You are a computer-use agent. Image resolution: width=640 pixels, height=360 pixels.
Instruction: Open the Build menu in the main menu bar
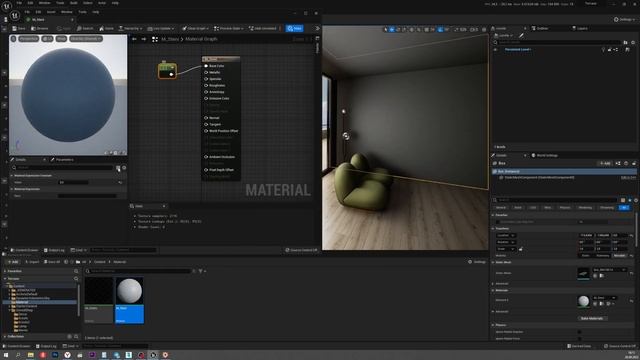(74, 3)
